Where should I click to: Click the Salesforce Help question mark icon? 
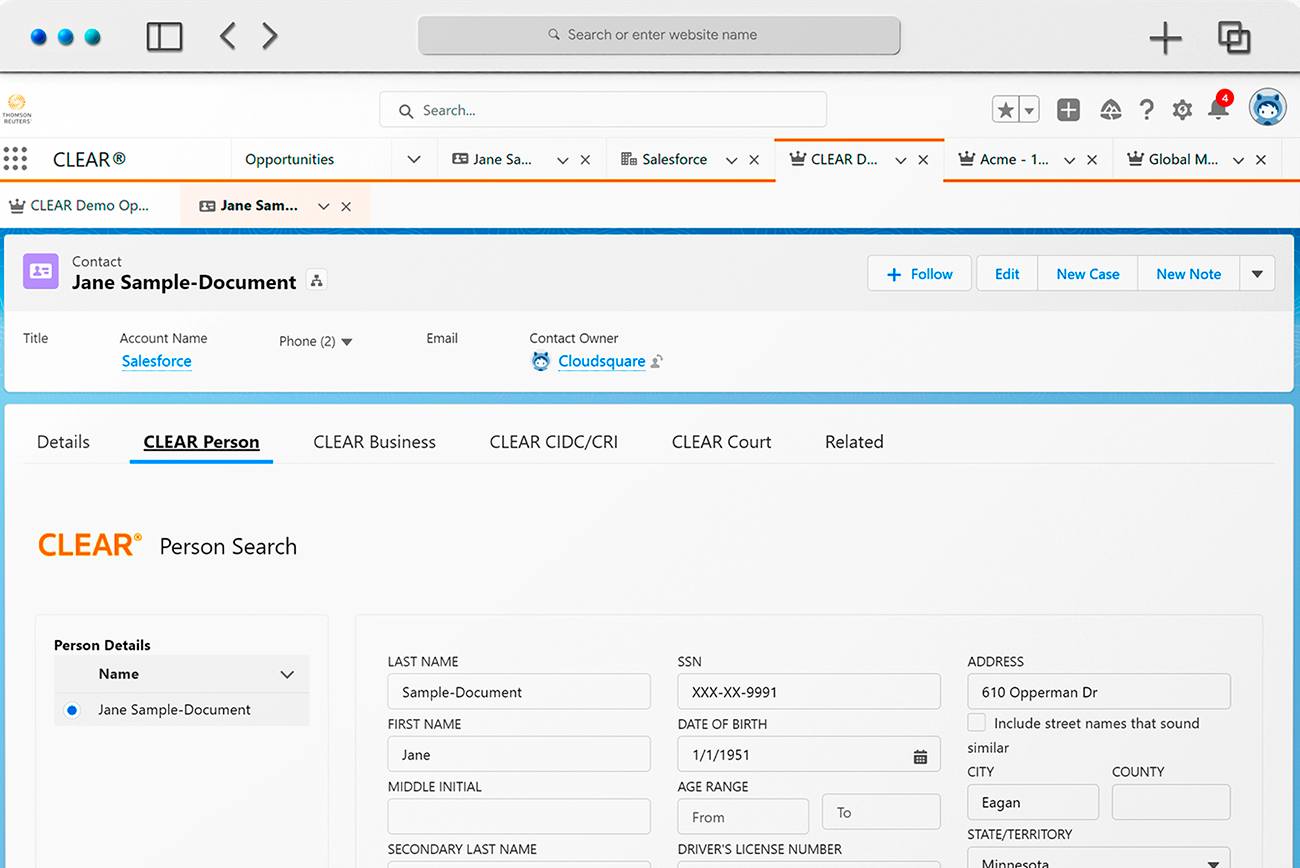click(1146, 110)
